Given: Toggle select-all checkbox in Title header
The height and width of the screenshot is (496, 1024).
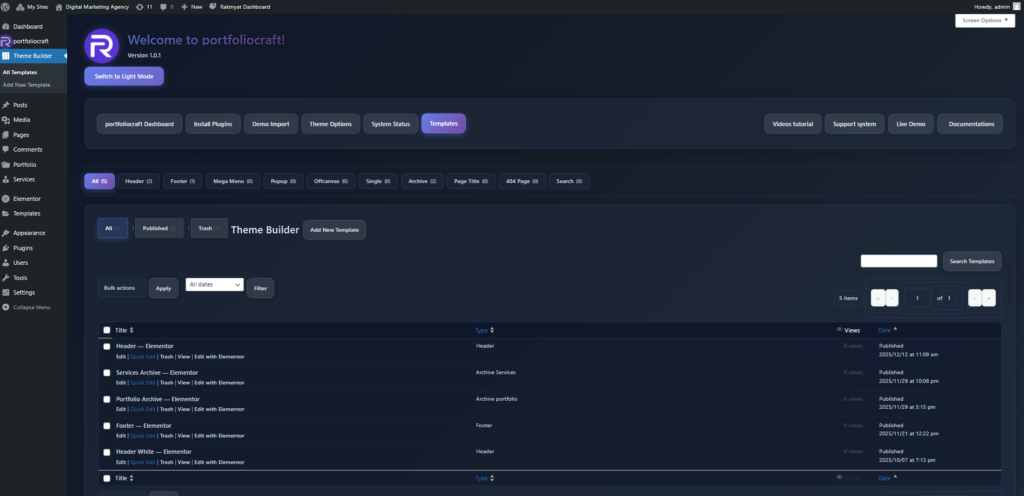Looking at the screenshot, I should (107, 330).
